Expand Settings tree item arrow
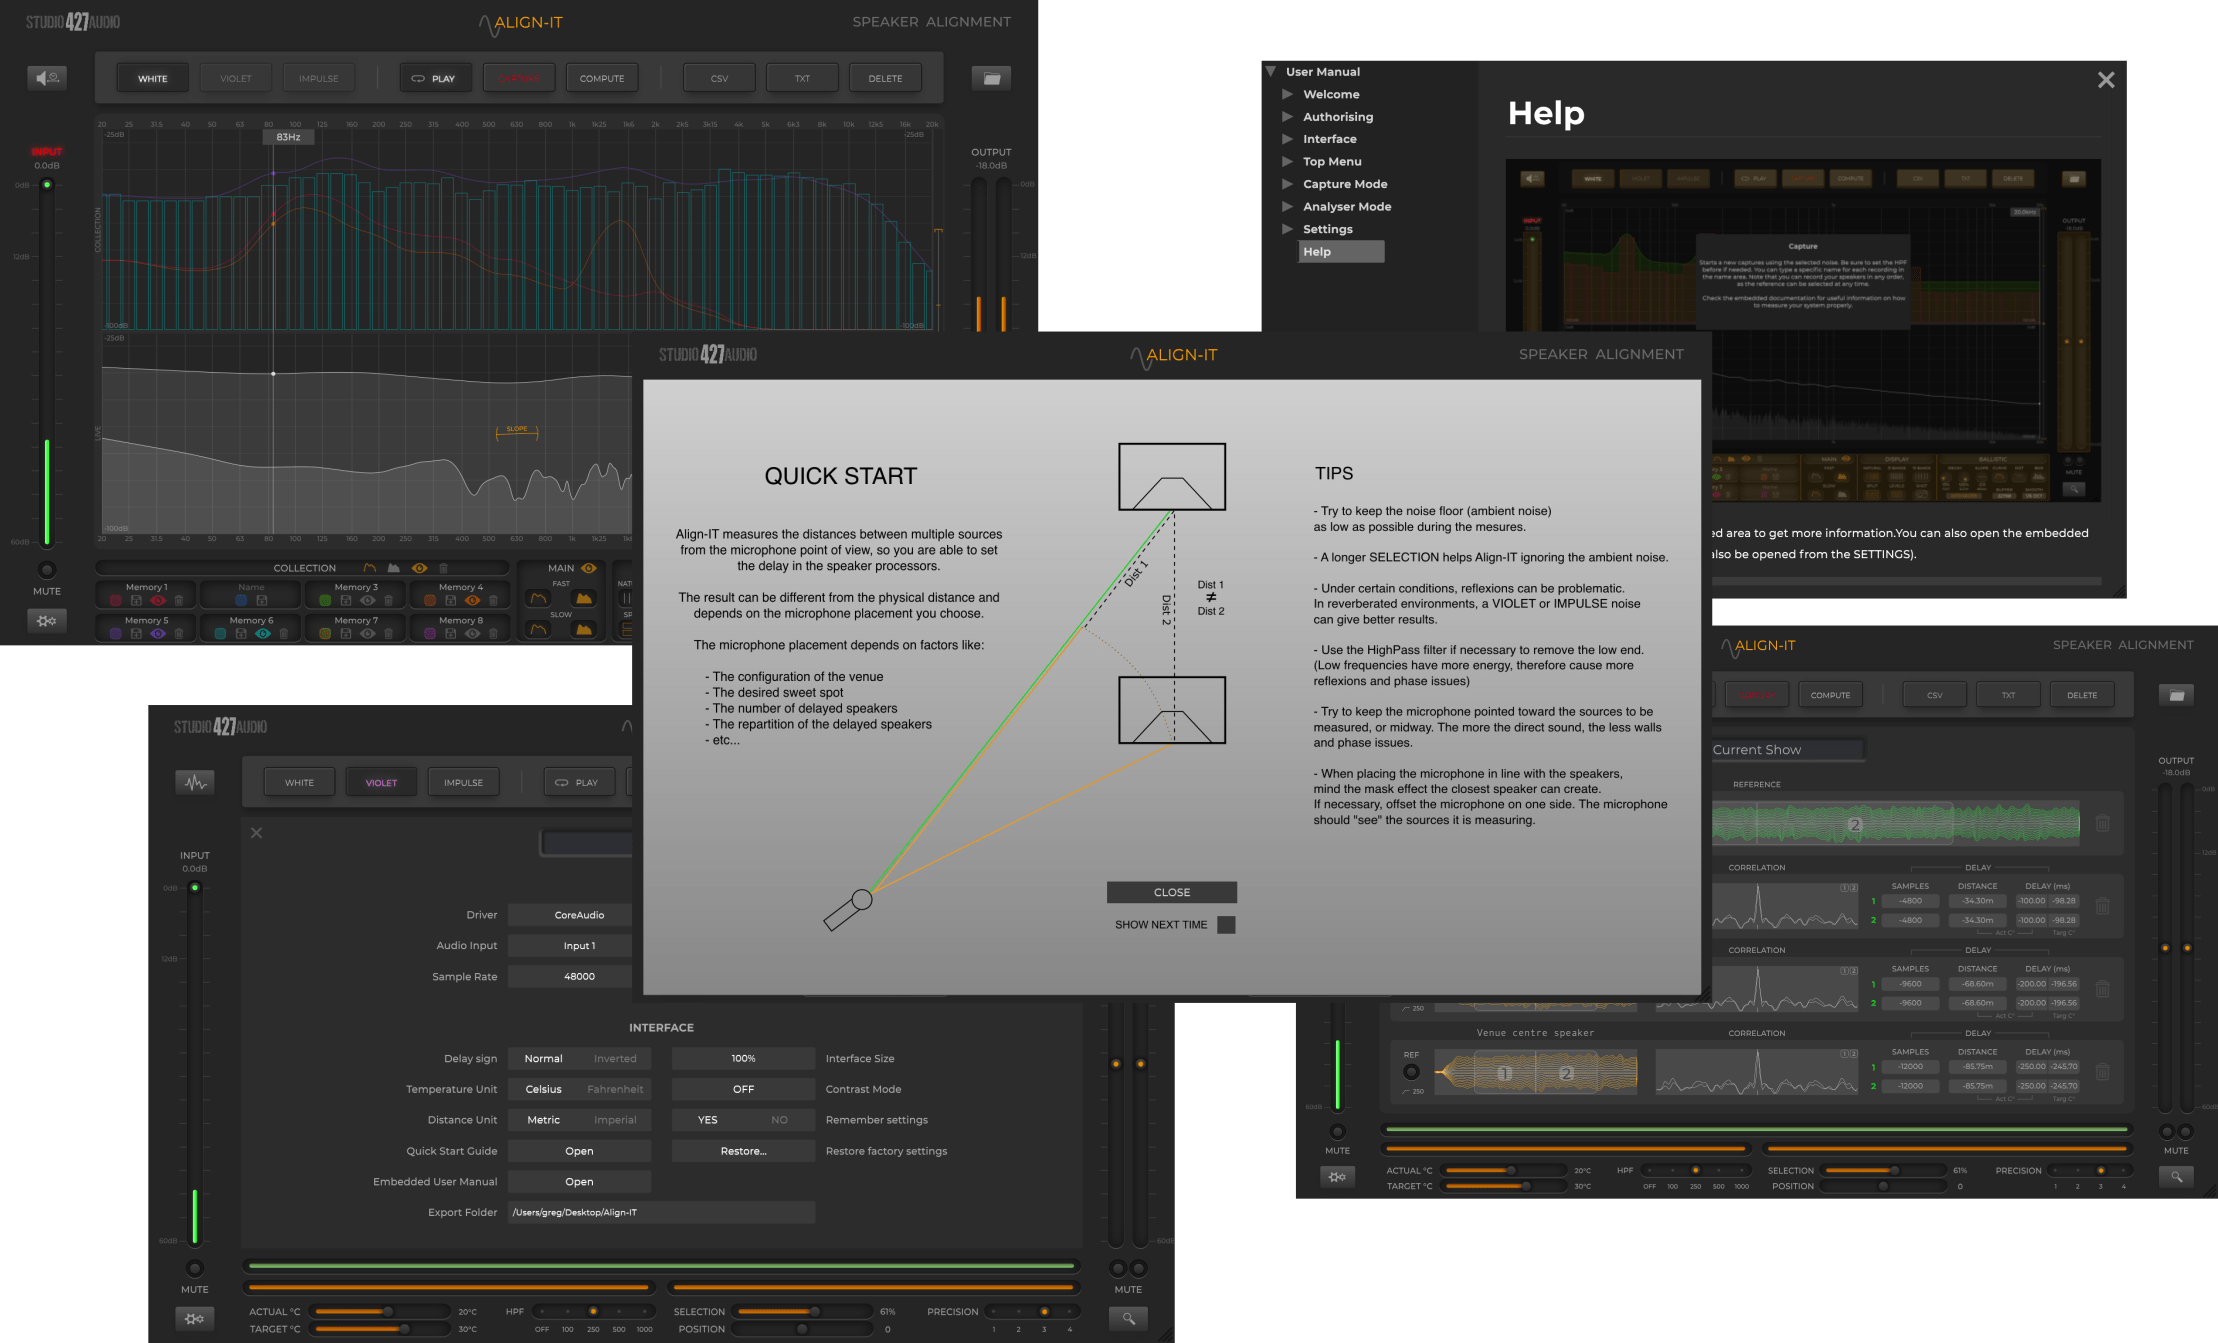Screen dimensions: 2218x1343 1288,229
